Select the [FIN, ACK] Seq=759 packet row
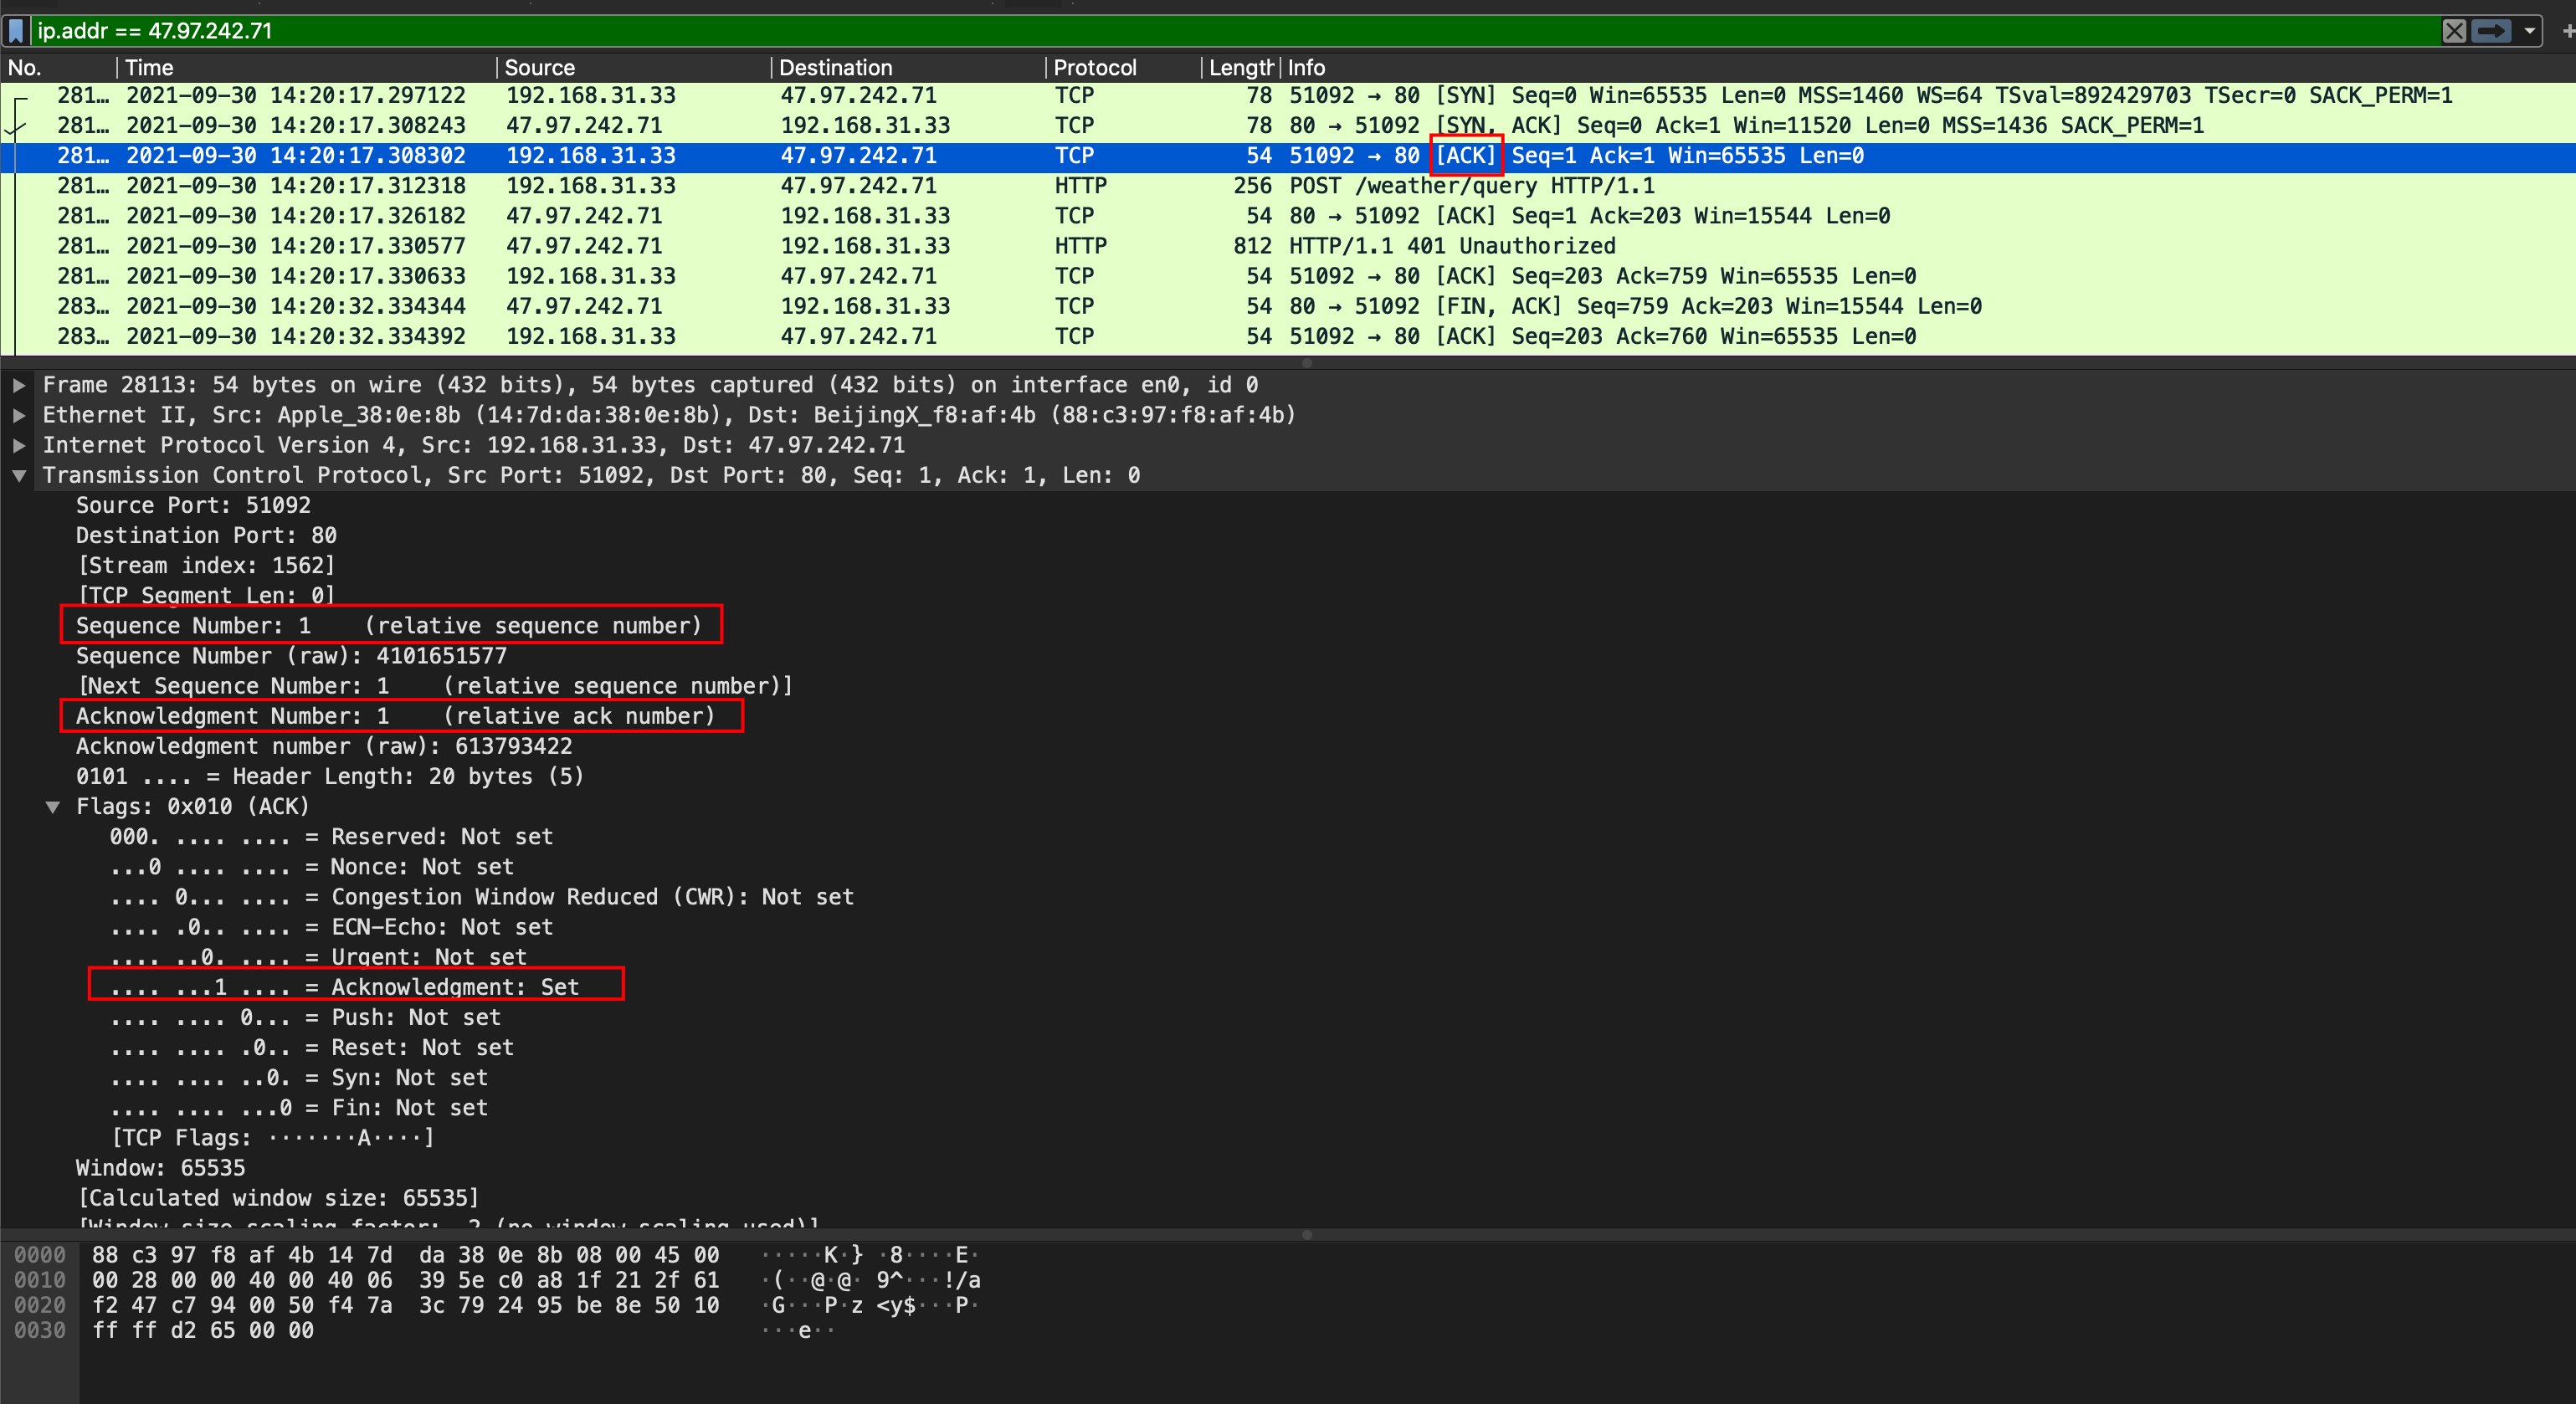This screenshot has height=1404, width=2576. click(x=1288, y=306)
